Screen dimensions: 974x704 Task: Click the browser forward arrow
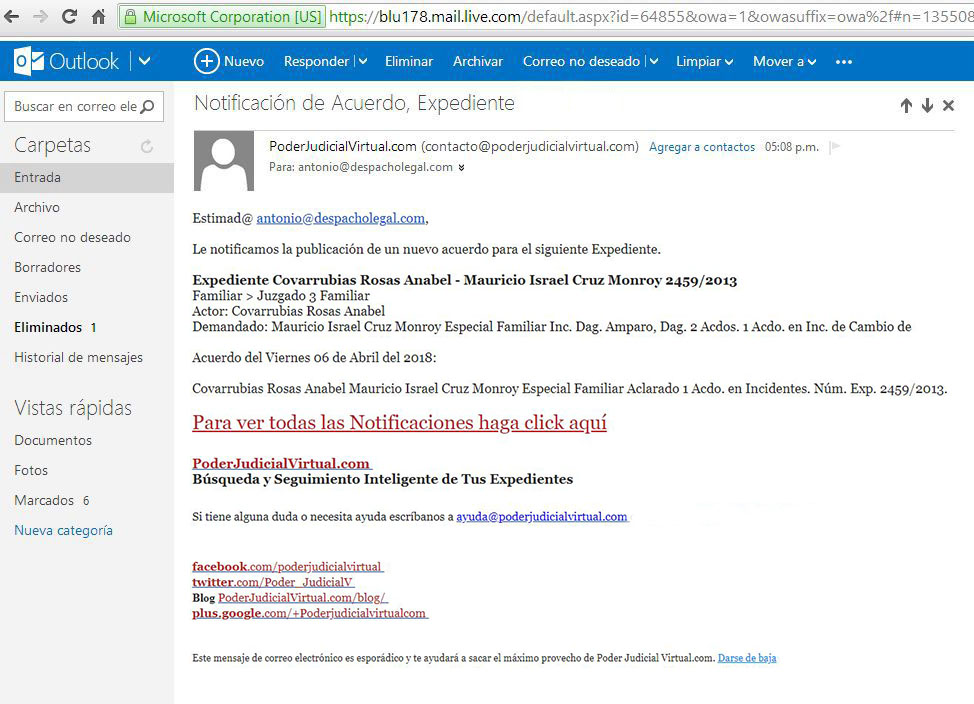40,17
